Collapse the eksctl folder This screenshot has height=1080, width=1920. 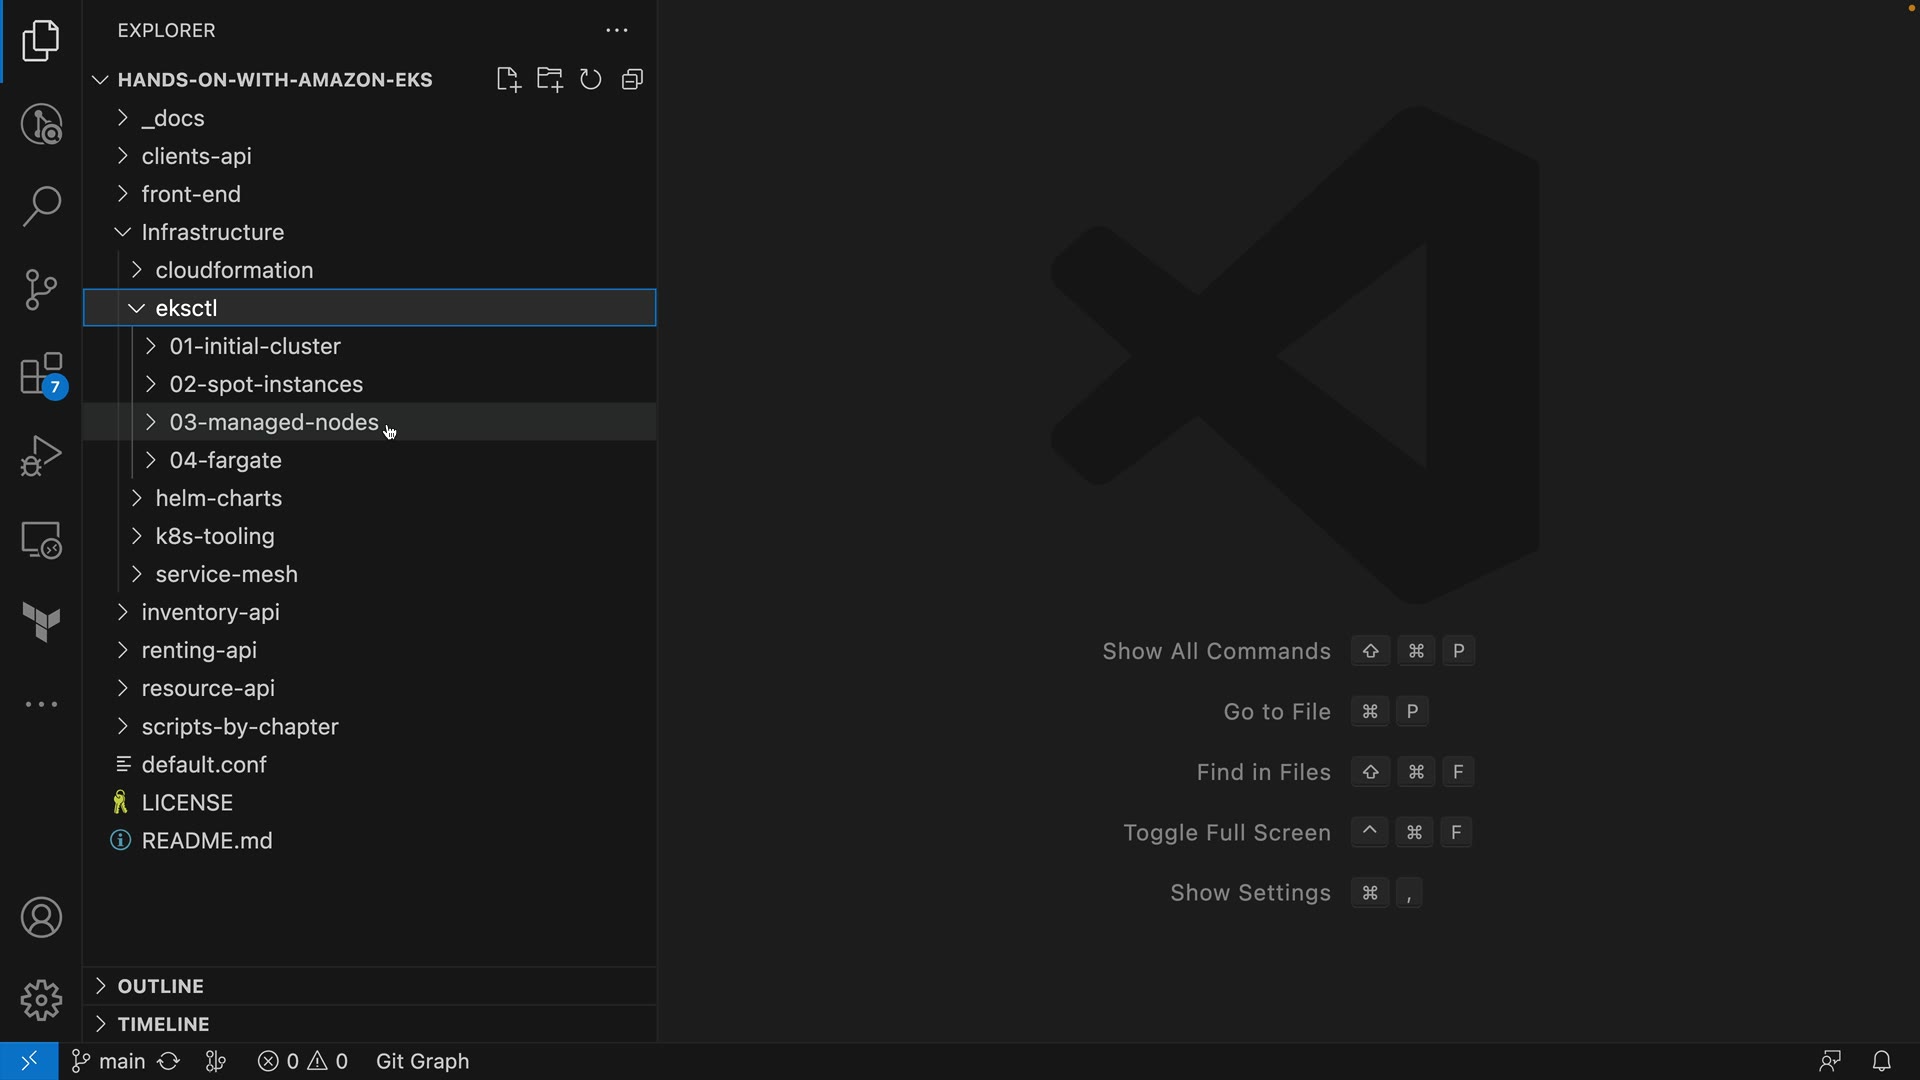tap(186, 308)
